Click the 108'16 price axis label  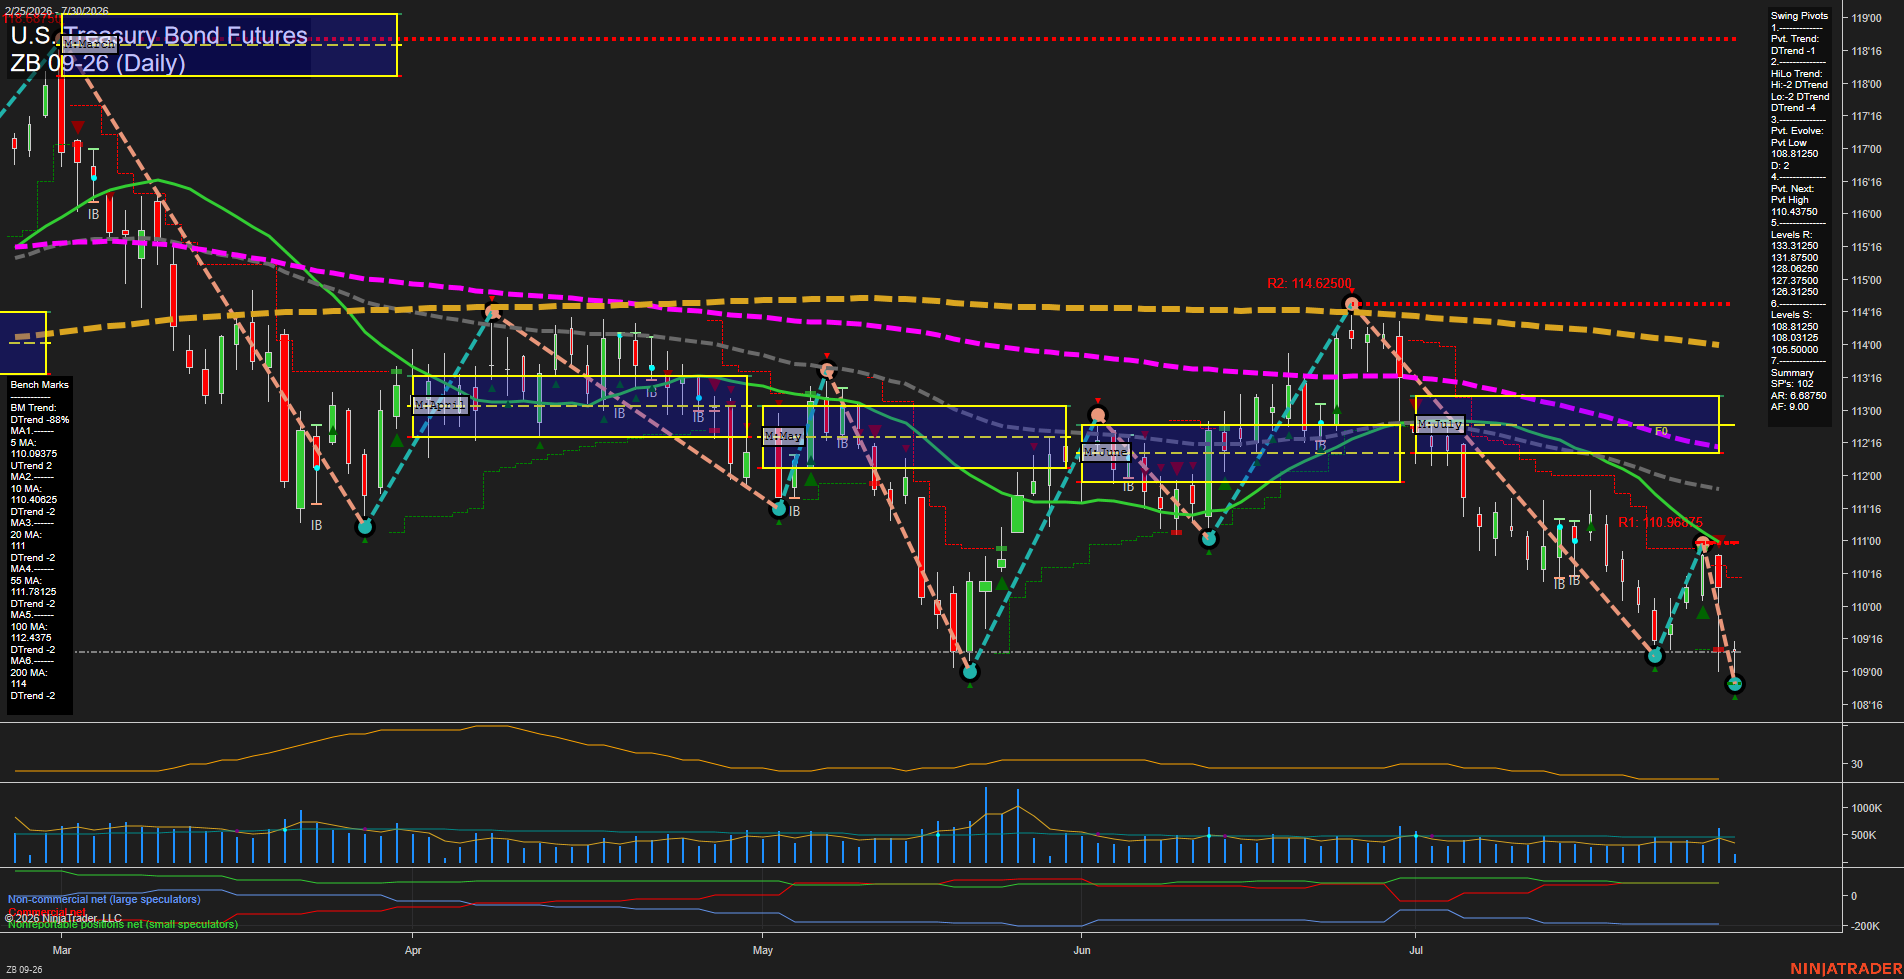coord(1867,705)
